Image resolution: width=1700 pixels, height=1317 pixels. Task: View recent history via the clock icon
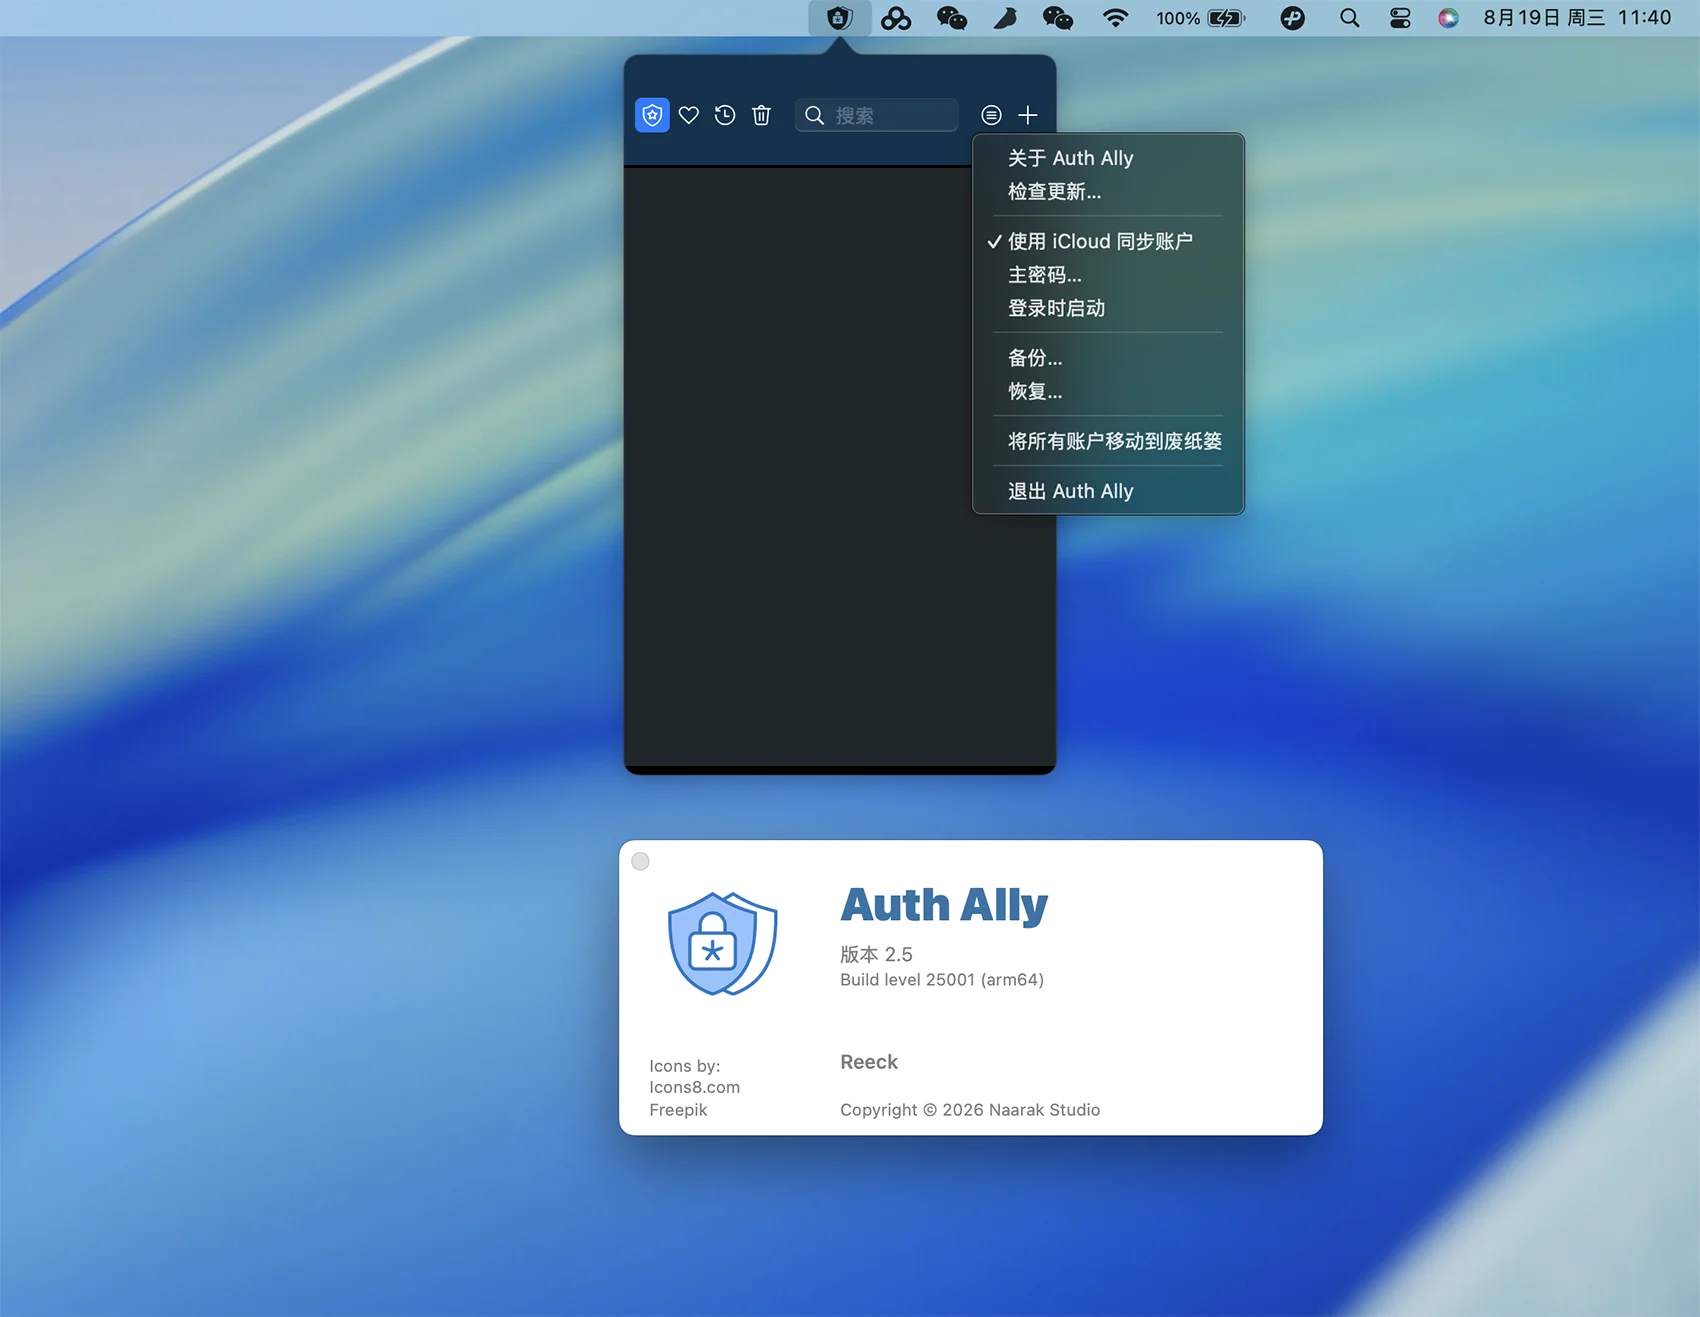point(725,115)
